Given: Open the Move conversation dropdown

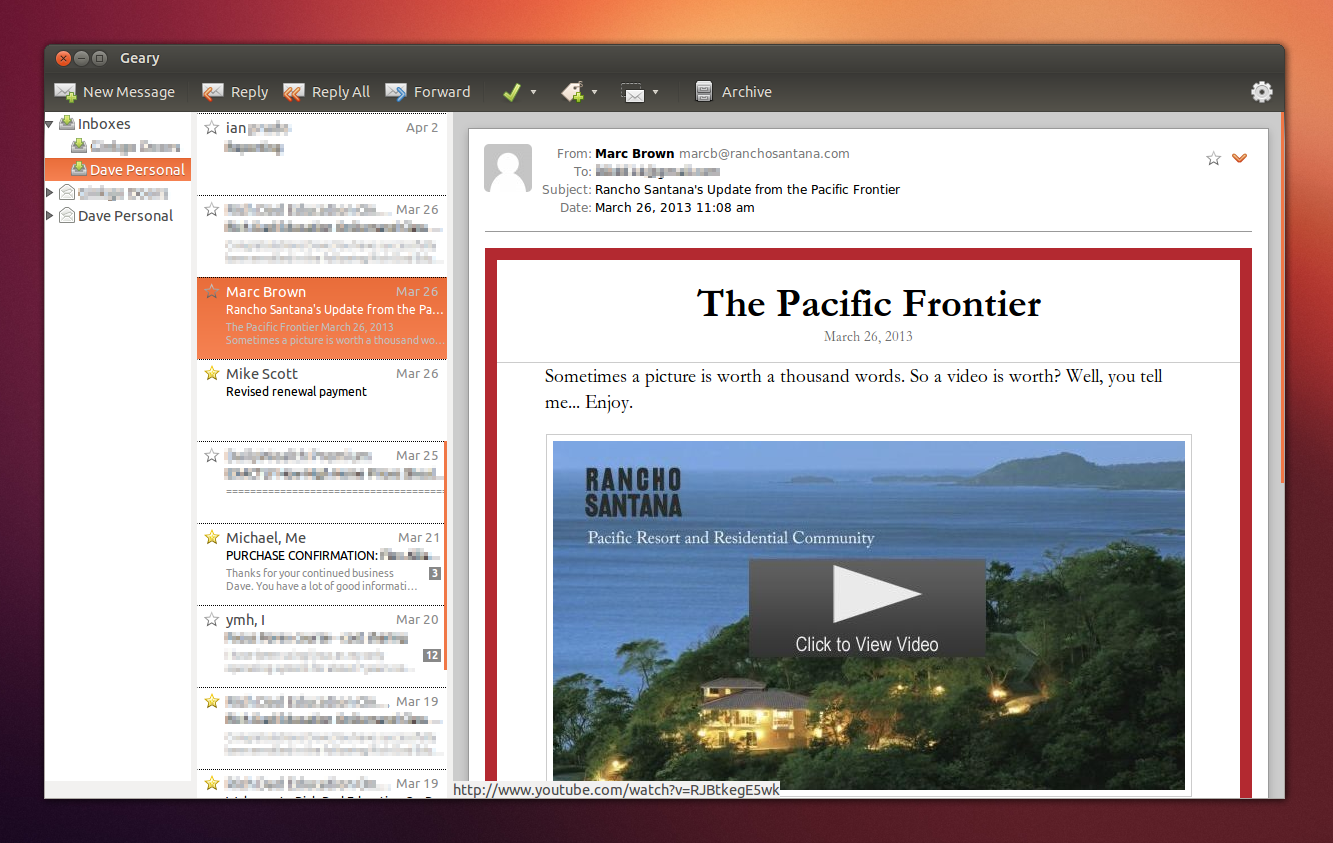Looking at the screenshot, I should 640,92.
